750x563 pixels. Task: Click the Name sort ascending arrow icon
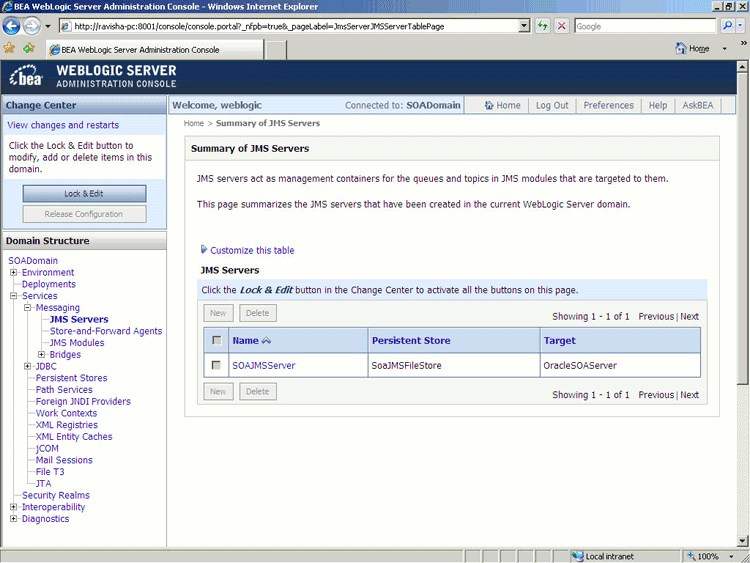click(266, 341)
